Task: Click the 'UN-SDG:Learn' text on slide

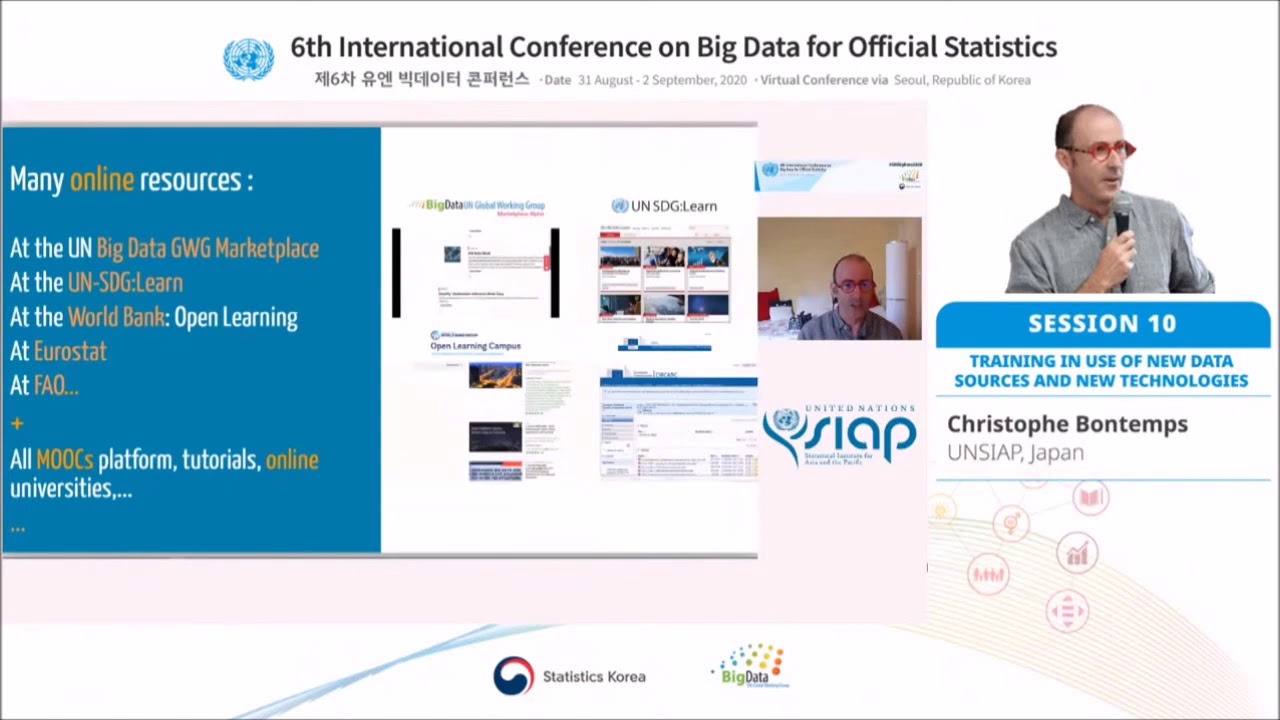Action: click(x=125, y=283)
